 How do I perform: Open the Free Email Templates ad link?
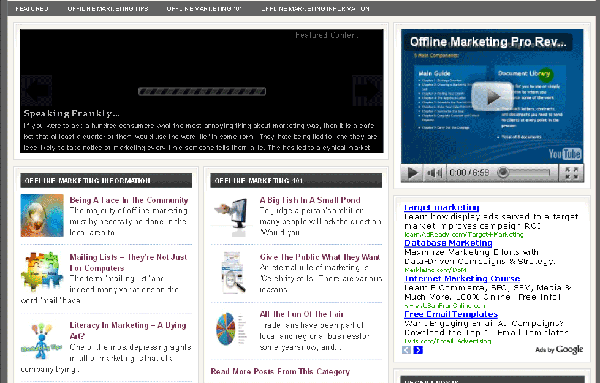click(x=451, y=314)
